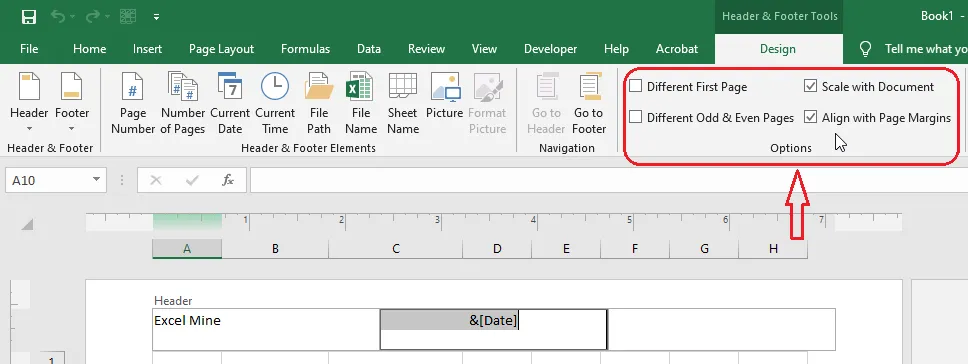
Task: Click the grid table icon in the quick access toolbar
Action: tap(127, 17)
